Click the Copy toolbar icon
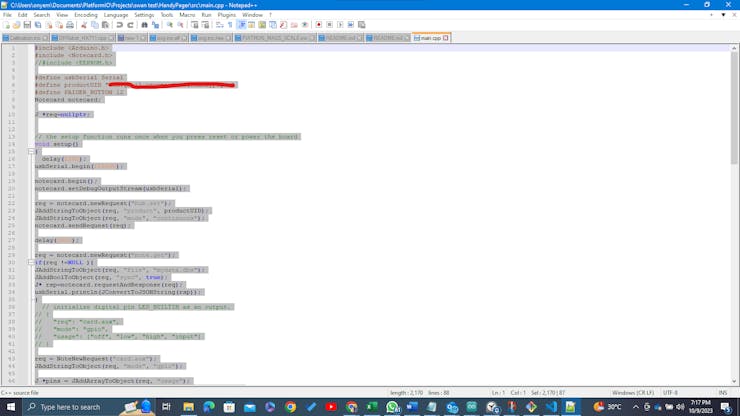 94,25
